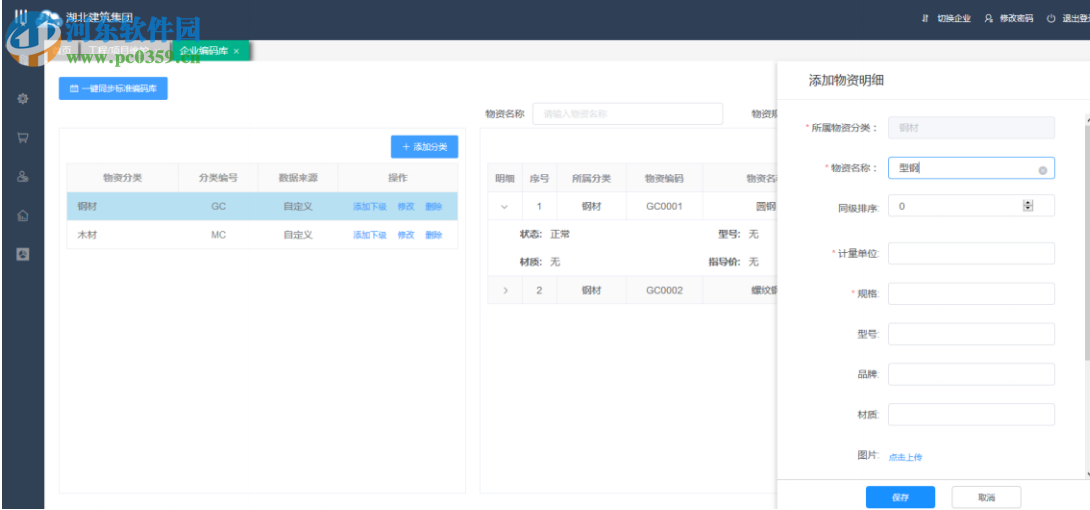Open the user management sidebar icon
Image resolution: width=1090 pixels, height=510 pixels.
(x=22, y=177)
